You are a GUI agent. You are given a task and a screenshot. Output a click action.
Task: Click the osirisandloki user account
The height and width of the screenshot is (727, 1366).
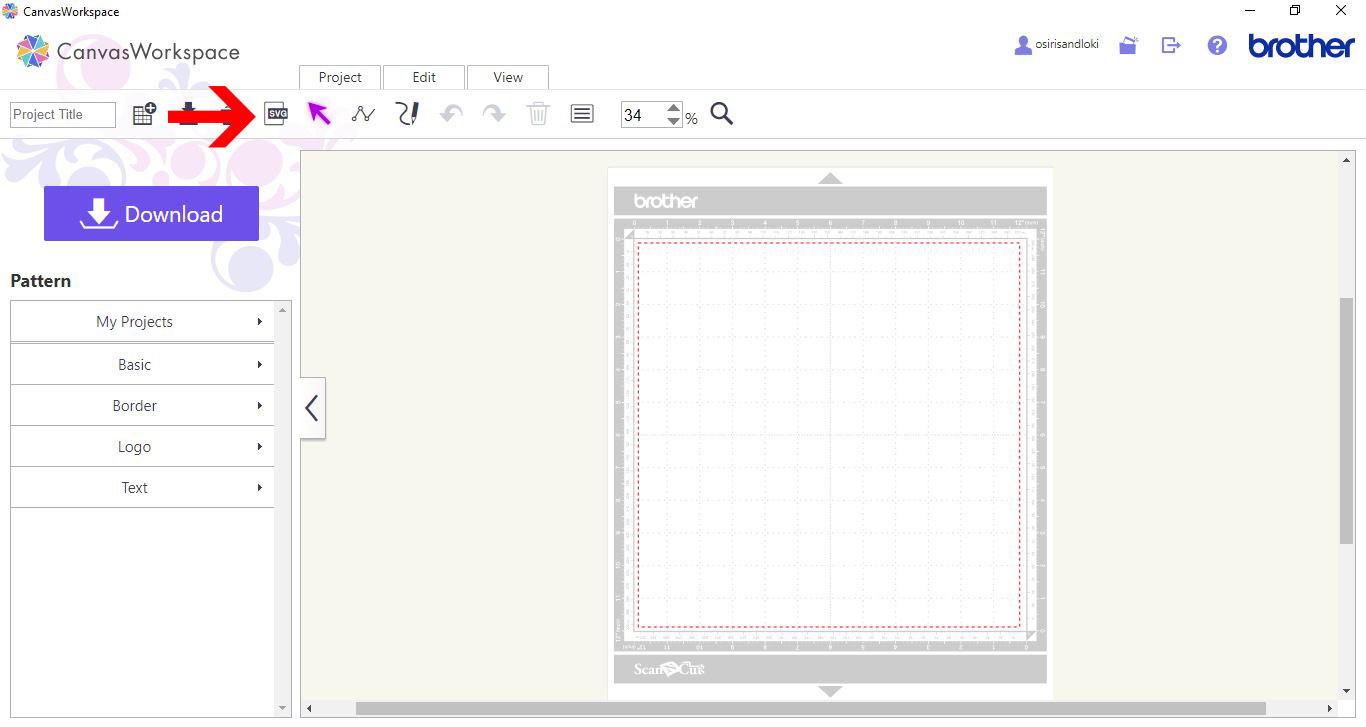(x=1056, y=45)
